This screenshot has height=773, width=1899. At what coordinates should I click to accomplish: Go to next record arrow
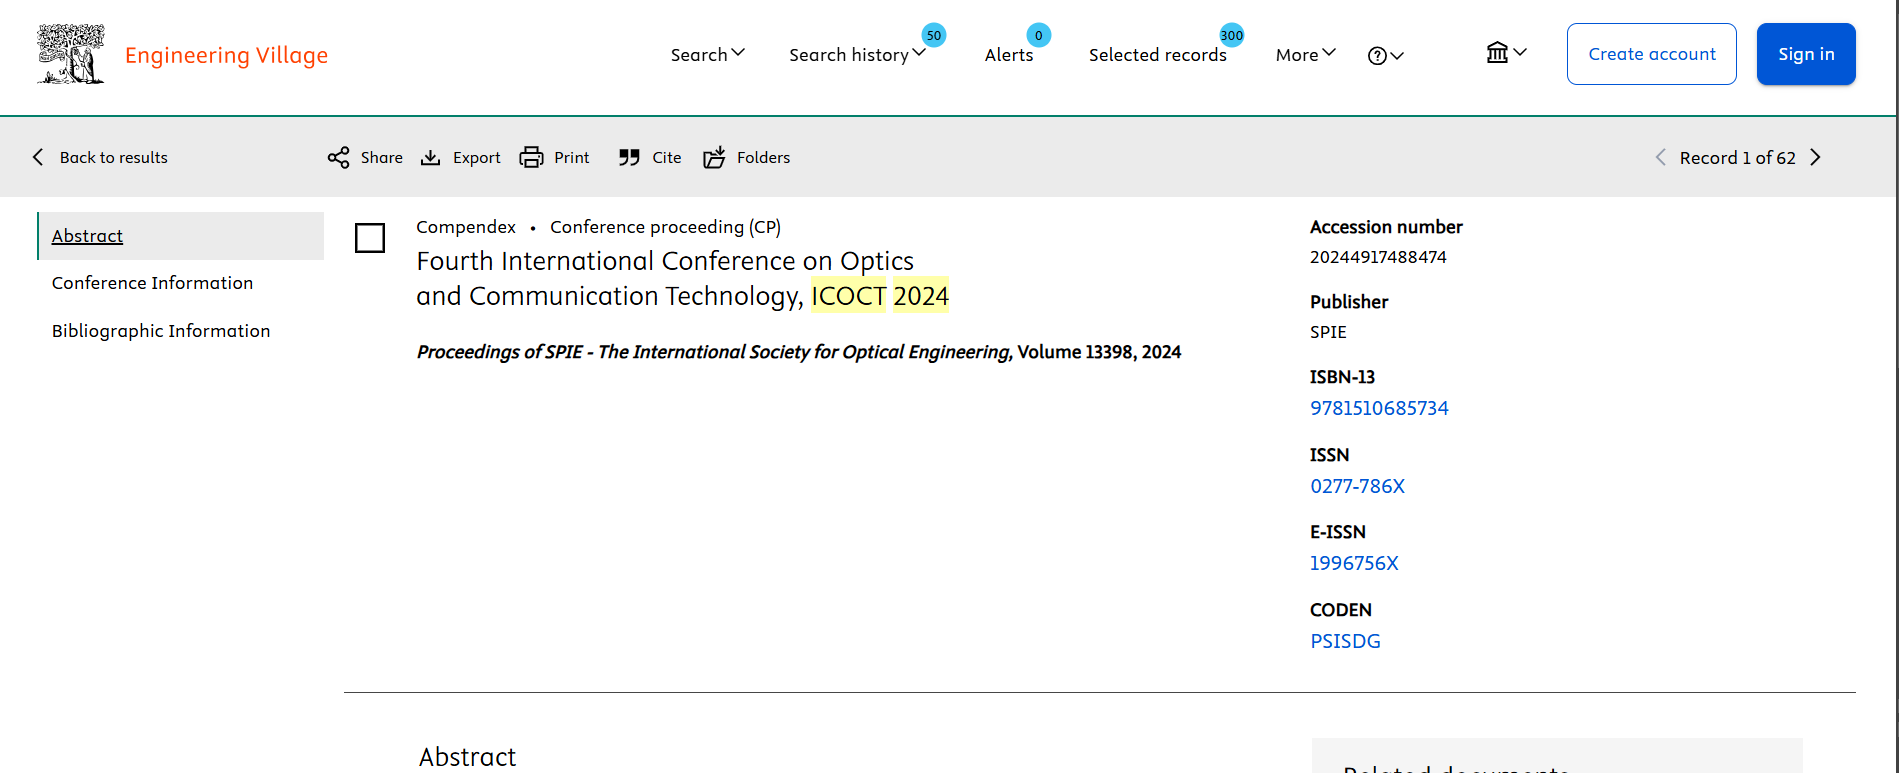(x=1816, y=157)
